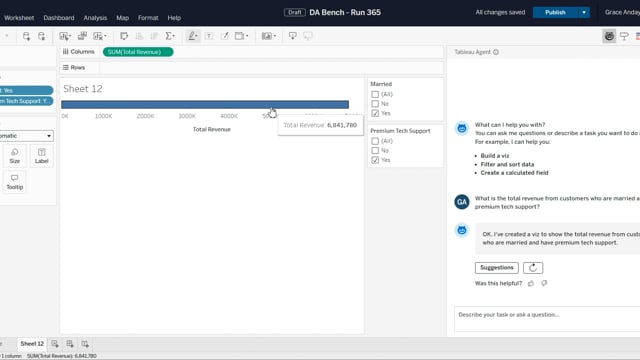This screenshot has height=360, width=640.
Task: Open the Show/Hide Cards toolbar menu
Action: pos(269,36)
